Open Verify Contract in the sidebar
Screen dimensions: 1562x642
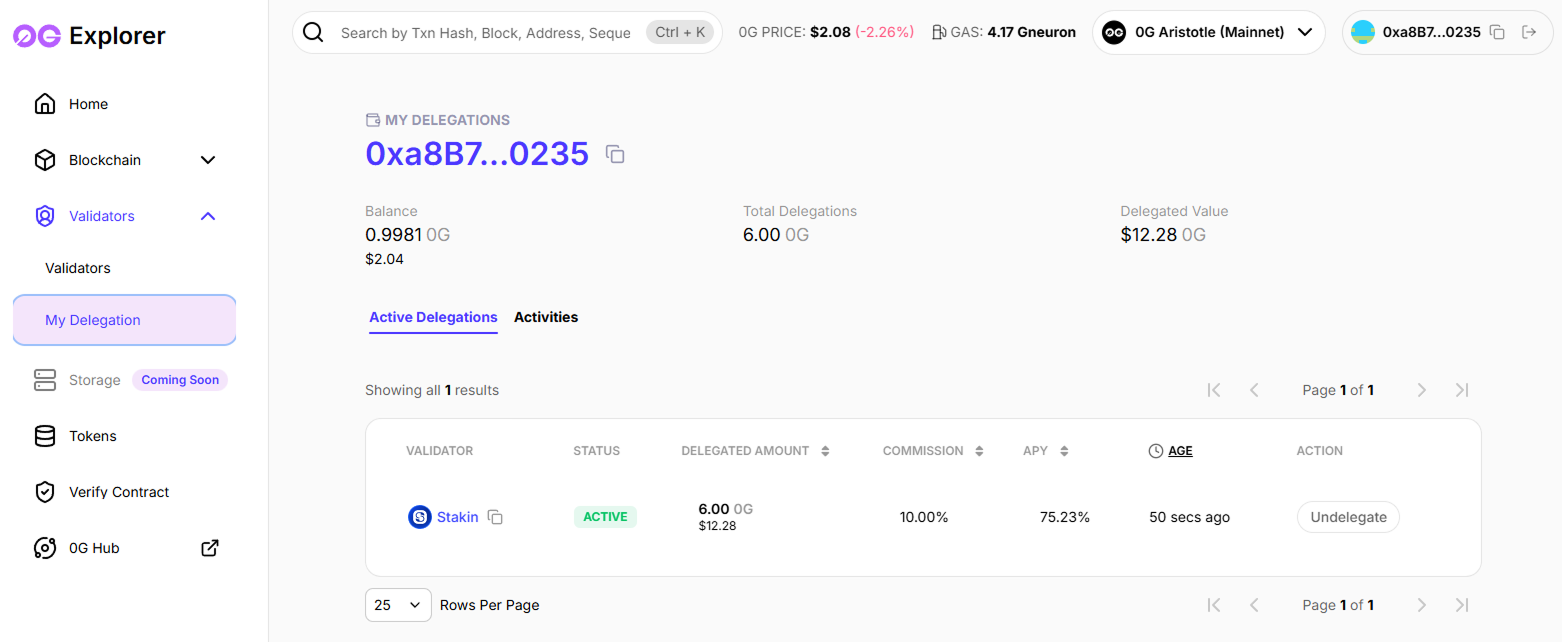[118, 492]
